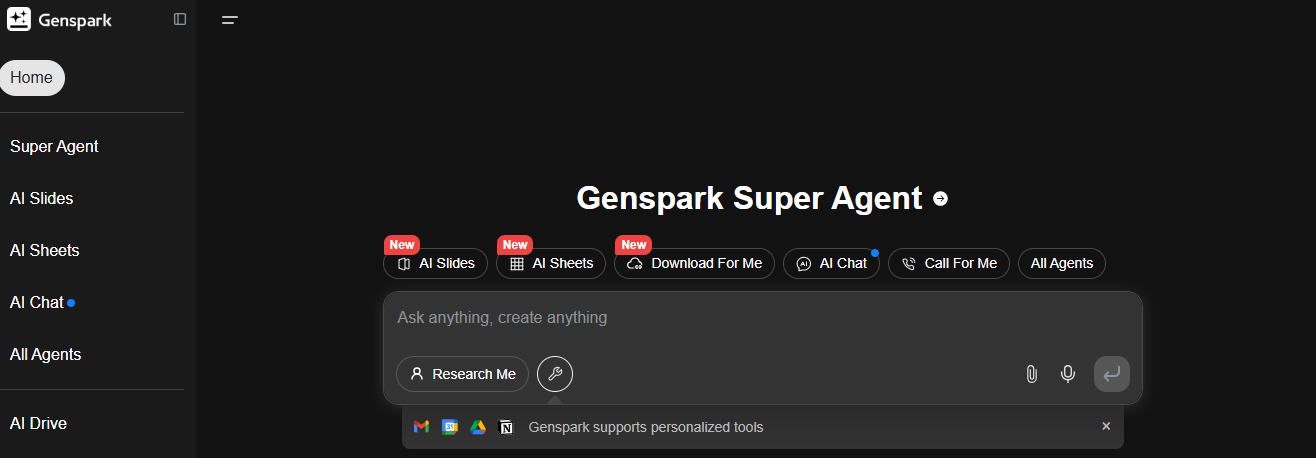The width and height of the screenshot is (1316, 458).
Task: Open AI Chat in the sidebar
Action: click(x=37, y=302)
